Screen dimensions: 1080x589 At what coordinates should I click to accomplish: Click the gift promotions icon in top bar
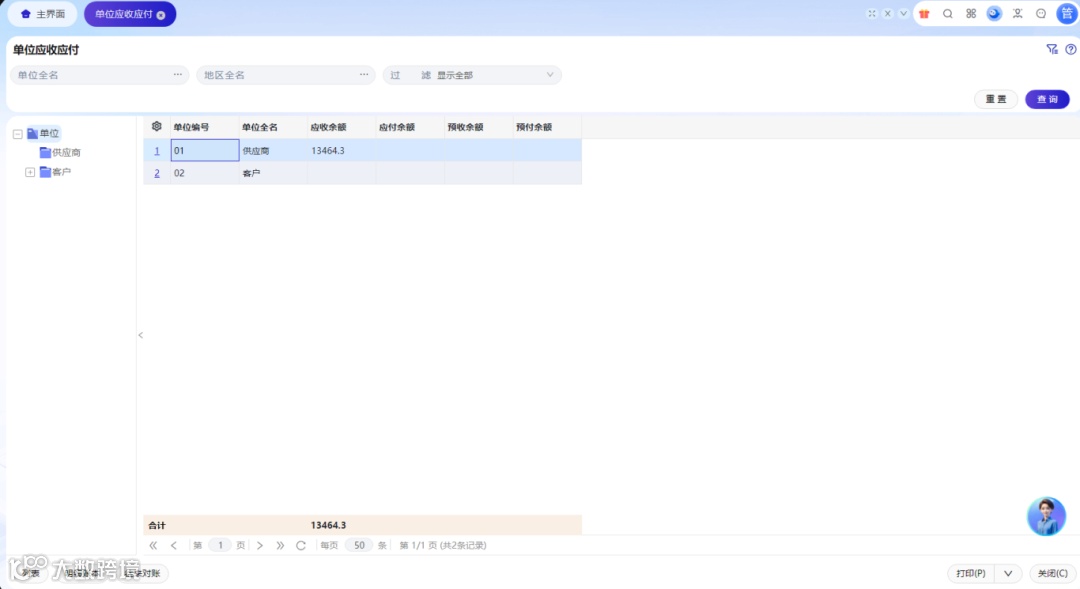click(924, 14)
